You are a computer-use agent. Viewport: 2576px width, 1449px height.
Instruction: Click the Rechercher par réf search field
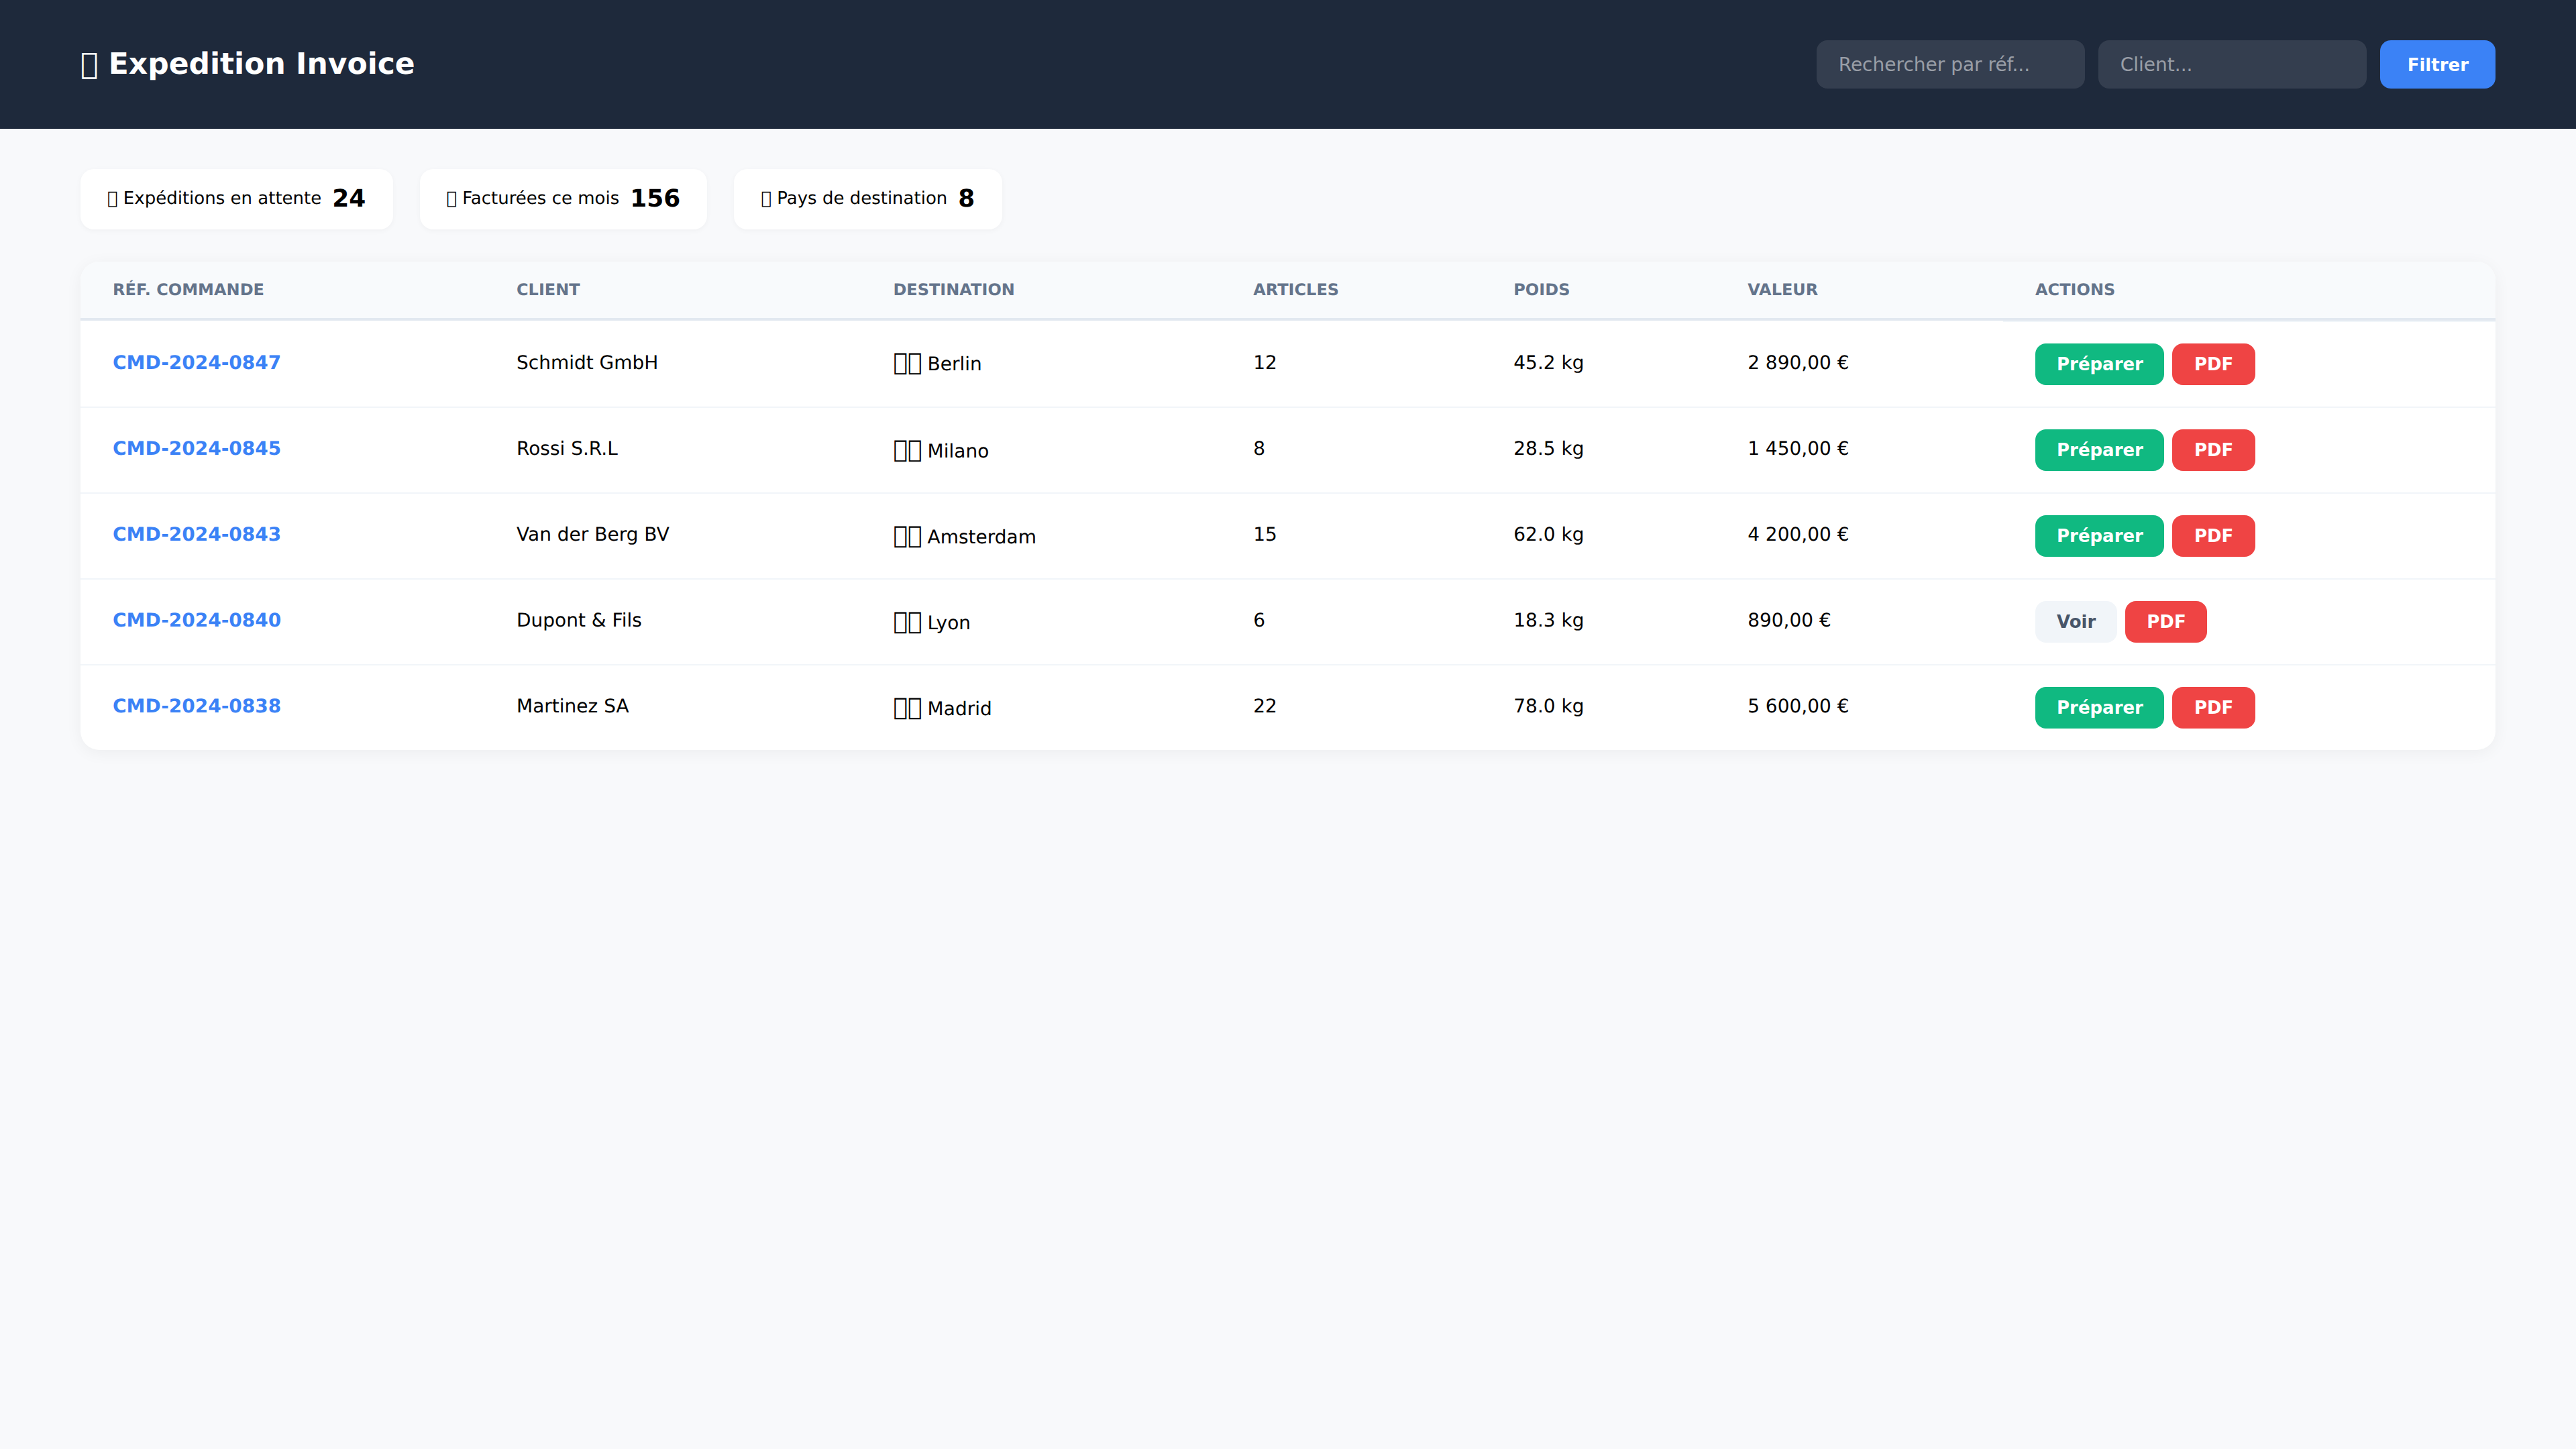click(x=1949, y=64)
